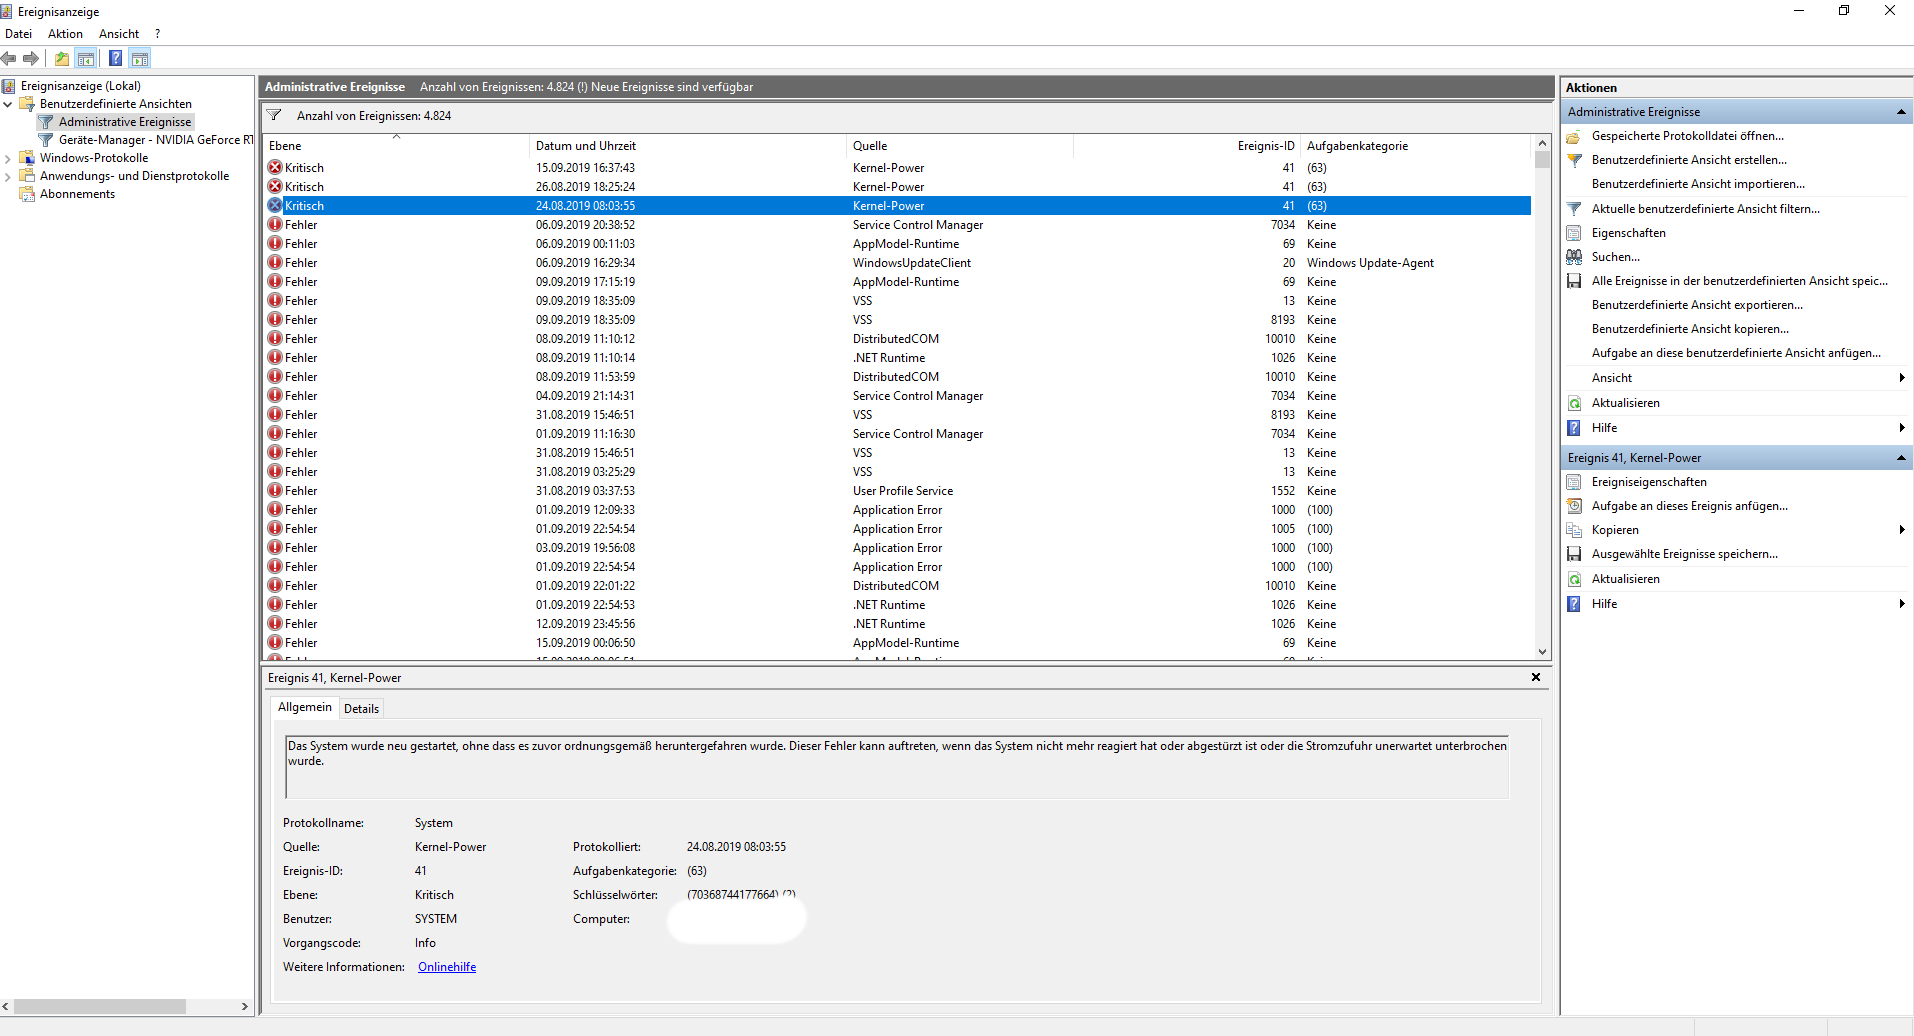Click the filter funnel icon above the event list

(x=274, y=115)
